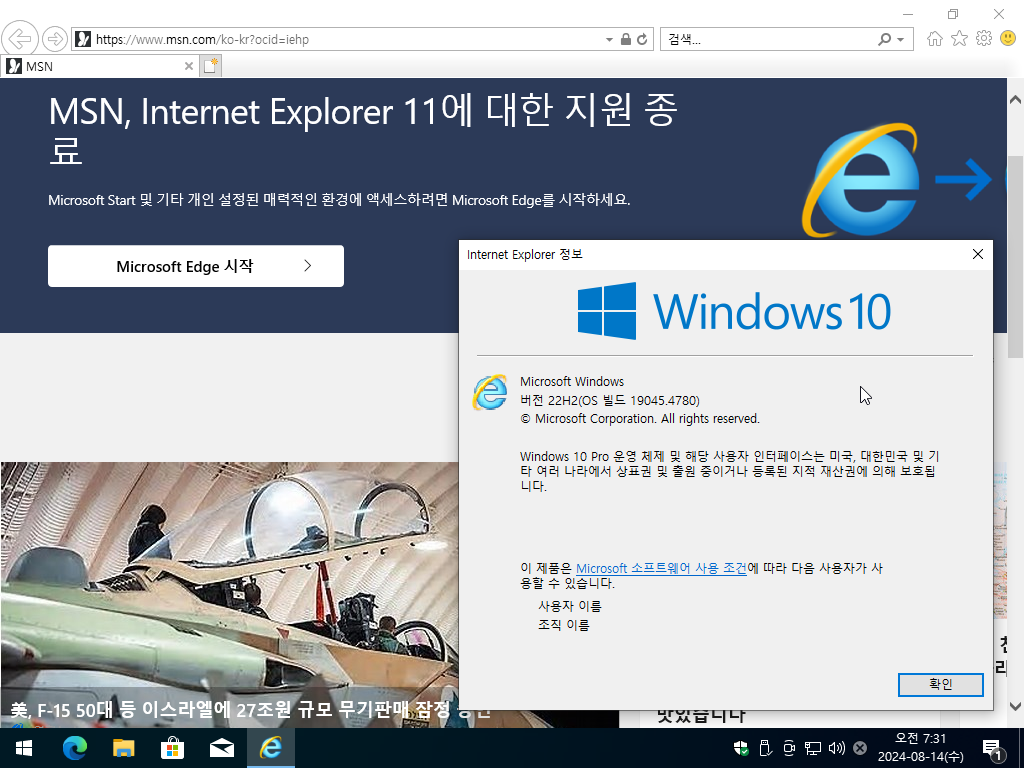1024x768 pixels.
Task: Open Microsoft Store from taskbar
Action: (172, 748)
